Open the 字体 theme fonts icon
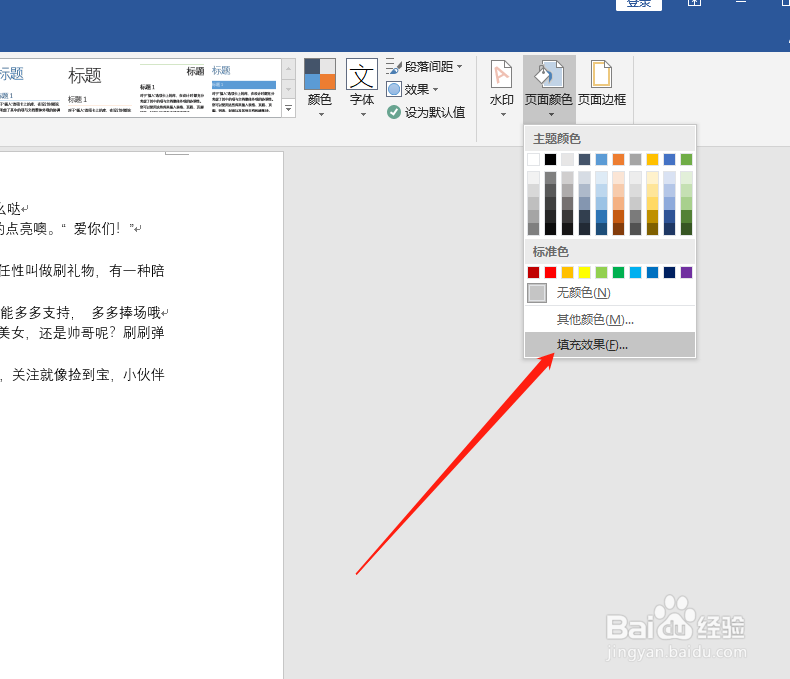The width and height of the screenshot is (790, 679). coord(362,74)
